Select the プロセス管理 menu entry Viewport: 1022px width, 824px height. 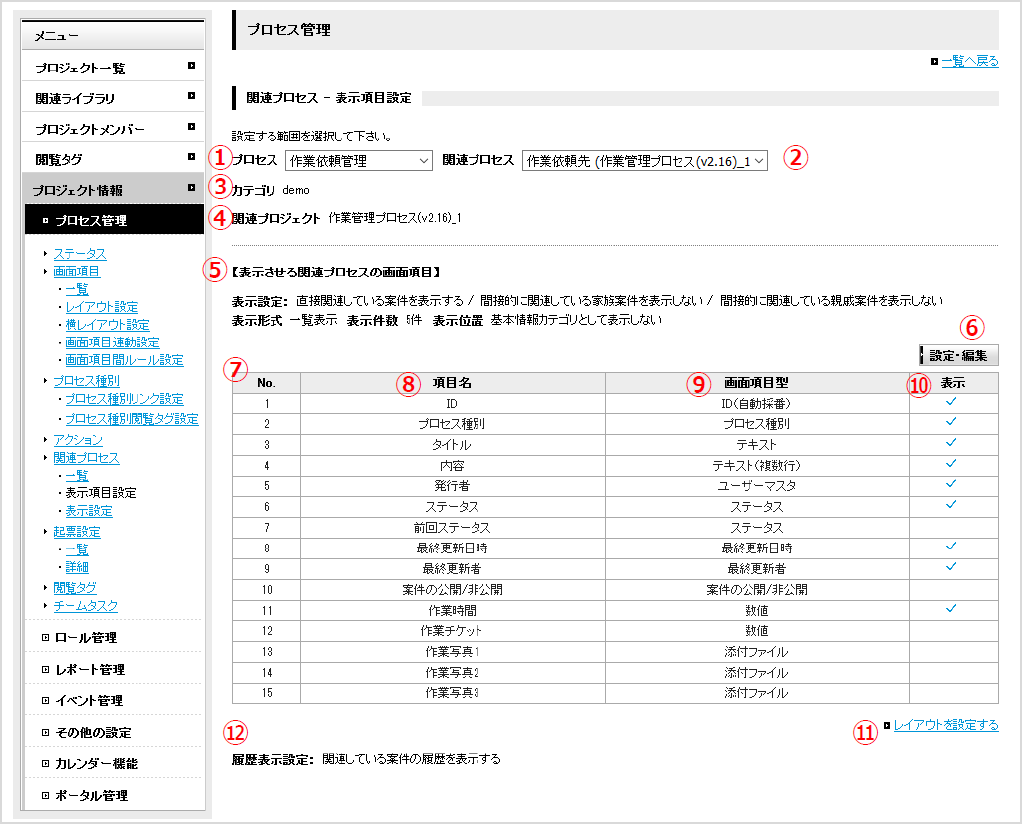click(x=114, y=220)
